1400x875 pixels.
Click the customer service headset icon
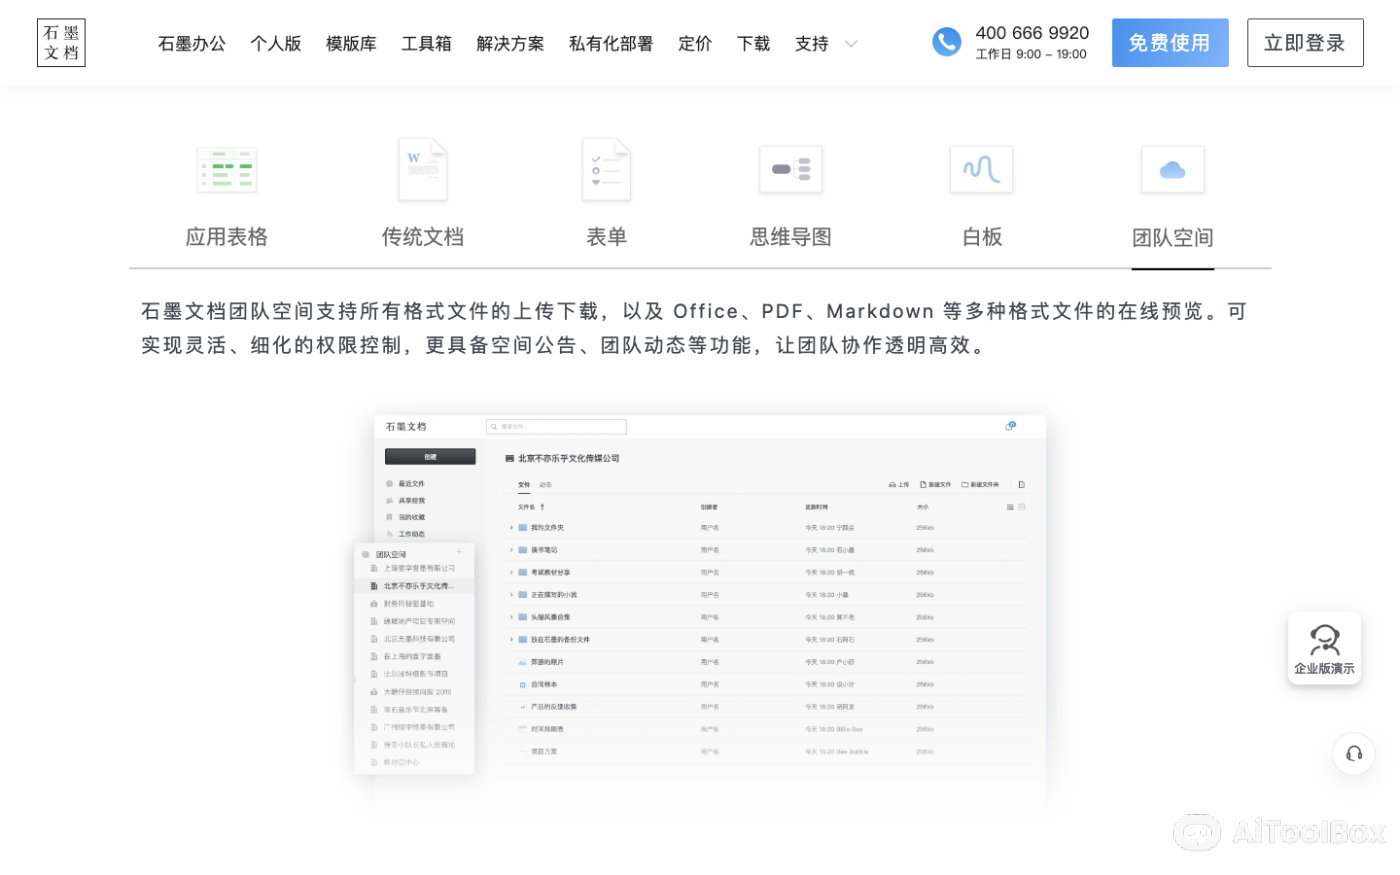1353,754
